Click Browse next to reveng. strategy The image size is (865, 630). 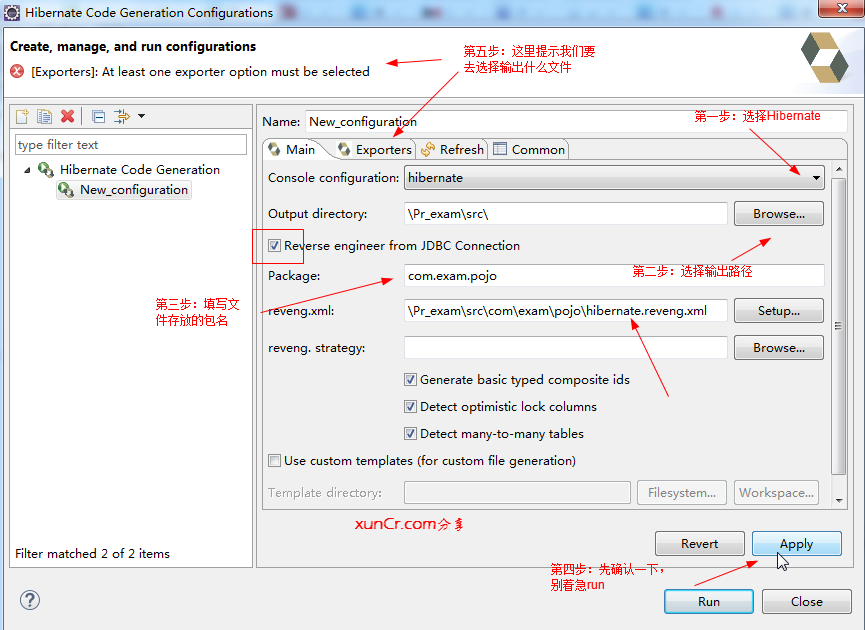point(778,348)
